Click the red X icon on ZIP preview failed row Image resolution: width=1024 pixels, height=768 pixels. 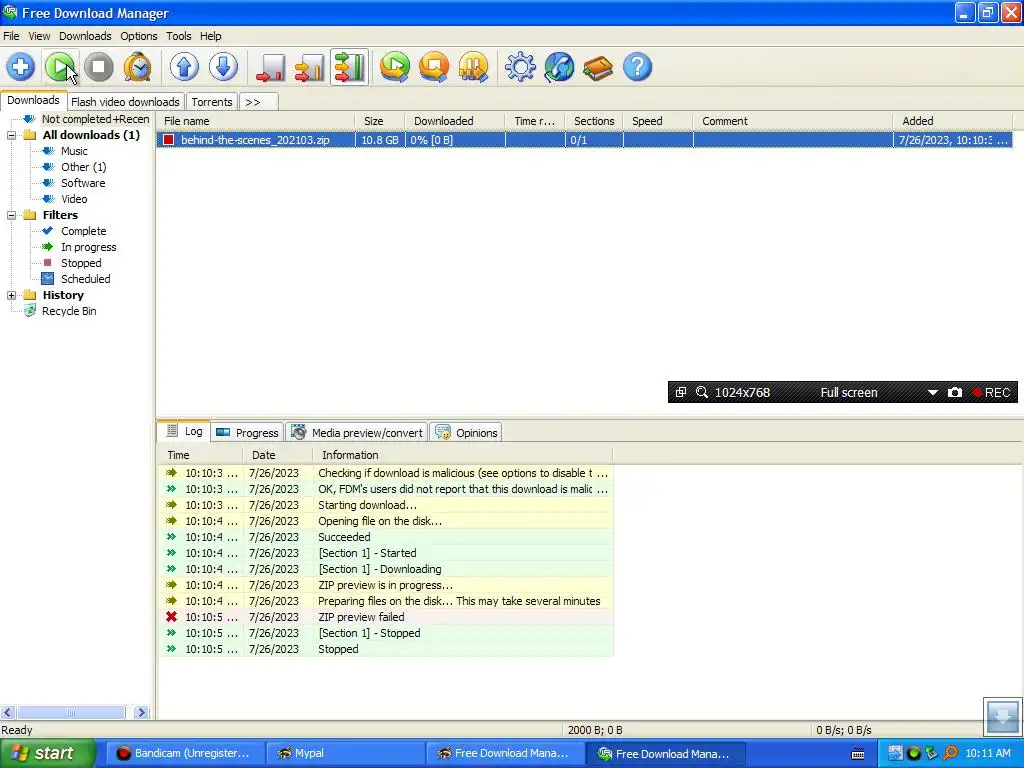coord(171,616)
